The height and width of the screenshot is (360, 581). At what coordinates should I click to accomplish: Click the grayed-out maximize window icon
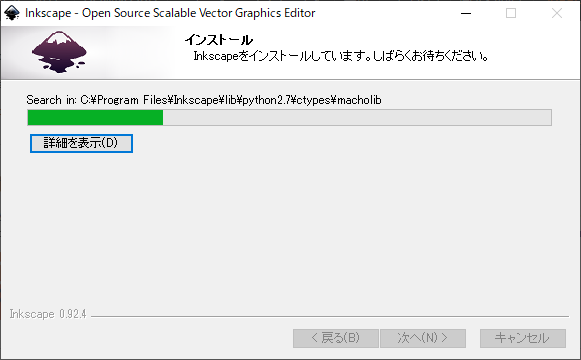pos(511,13)
